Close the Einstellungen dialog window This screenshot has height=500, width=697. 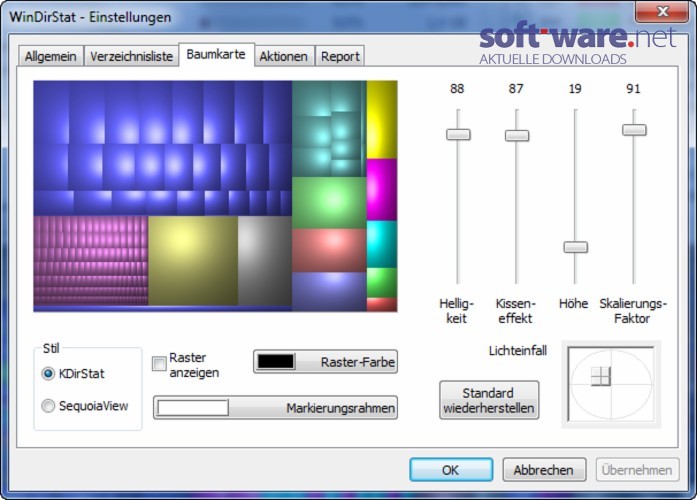[x=662, y=11]
